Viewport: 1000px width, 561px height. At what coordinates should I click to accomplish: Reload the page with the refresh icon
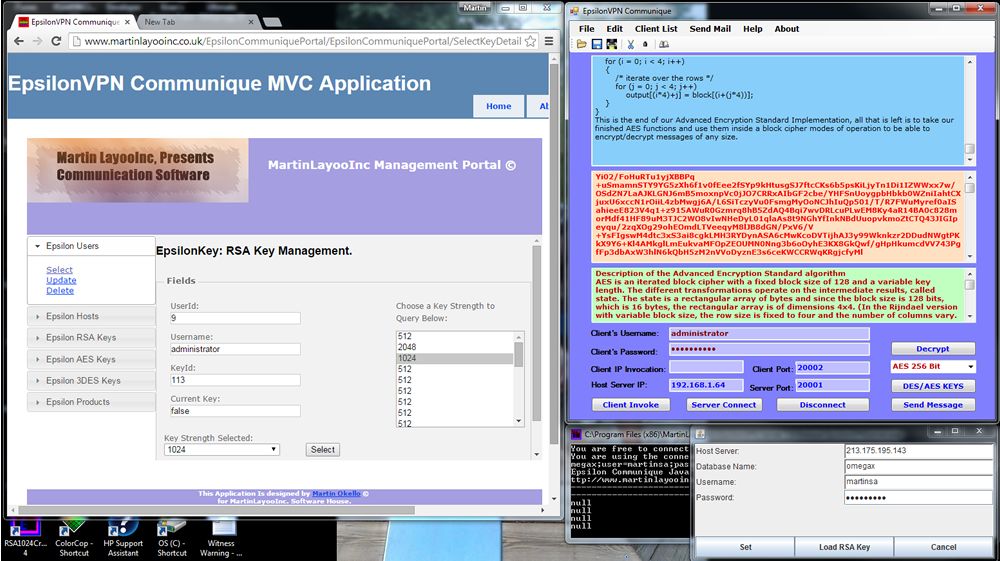click(x=56, y=41)
